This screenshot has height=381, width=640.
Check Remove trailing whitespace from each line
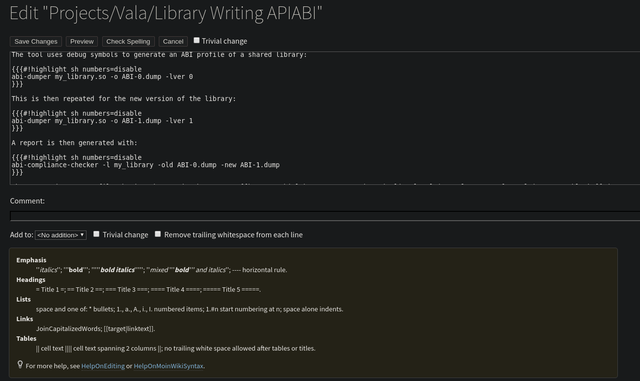[x=158, y=234]
